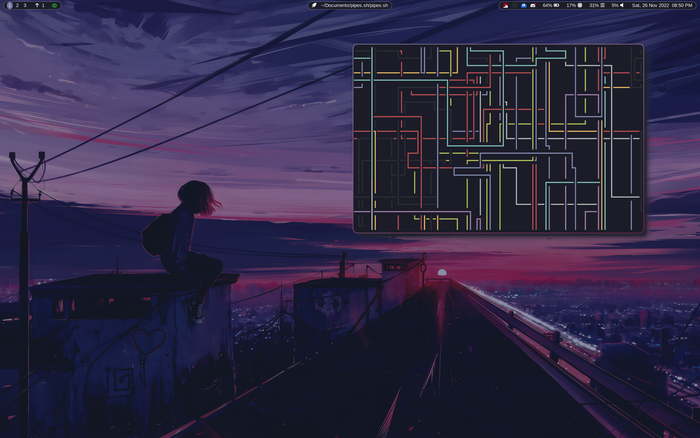Click the 08:50 PM clock
The height and width of the screenshot is (438, 700).
[x=684, y=5]
